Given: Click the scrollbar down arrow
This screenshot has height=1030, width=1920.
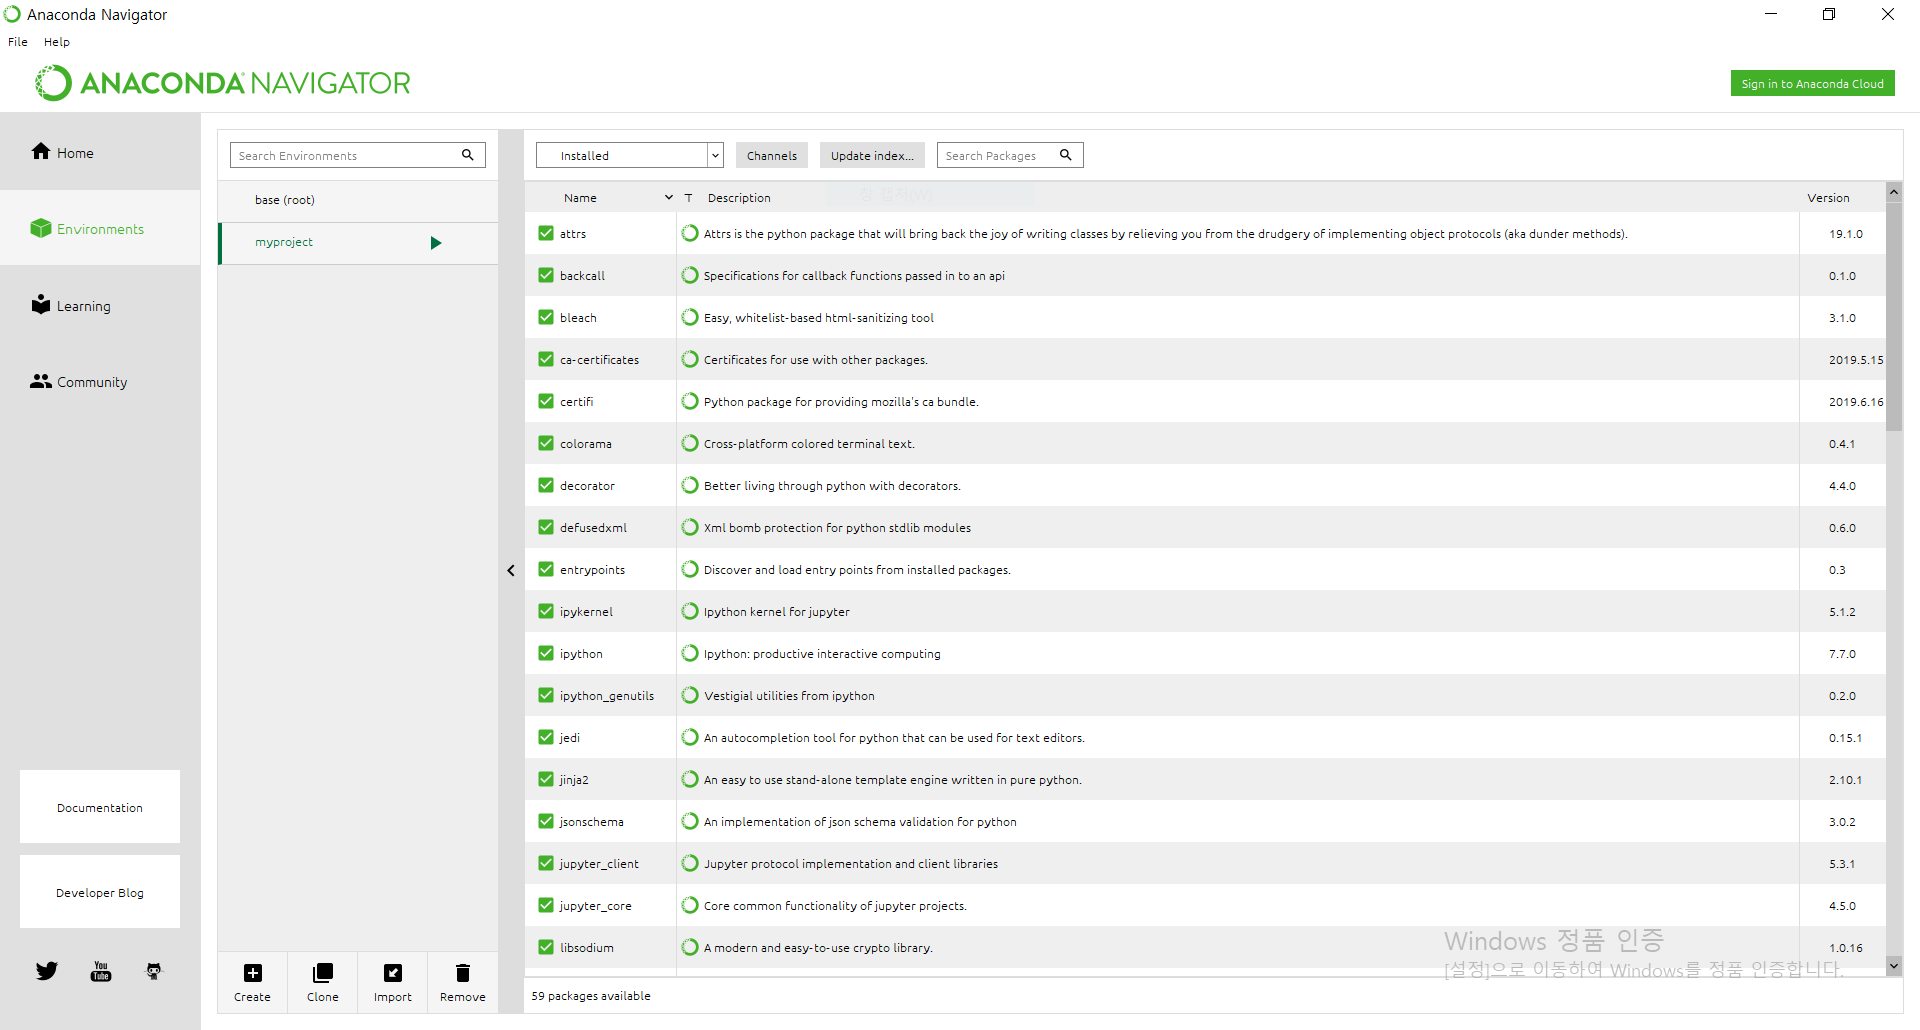Looking at the screenshot, I should [1894, 965].
